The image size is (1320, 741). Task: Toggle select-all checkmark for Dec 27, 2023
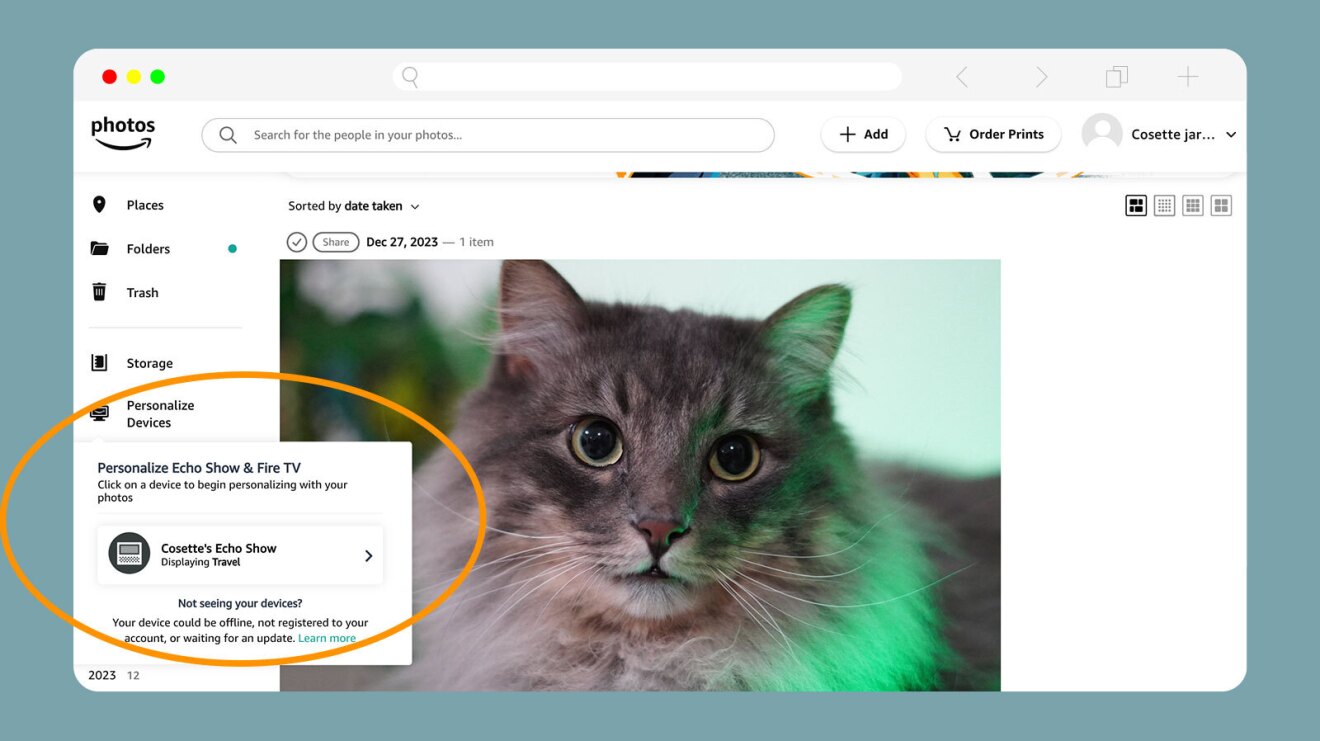(x=296, y=242)
